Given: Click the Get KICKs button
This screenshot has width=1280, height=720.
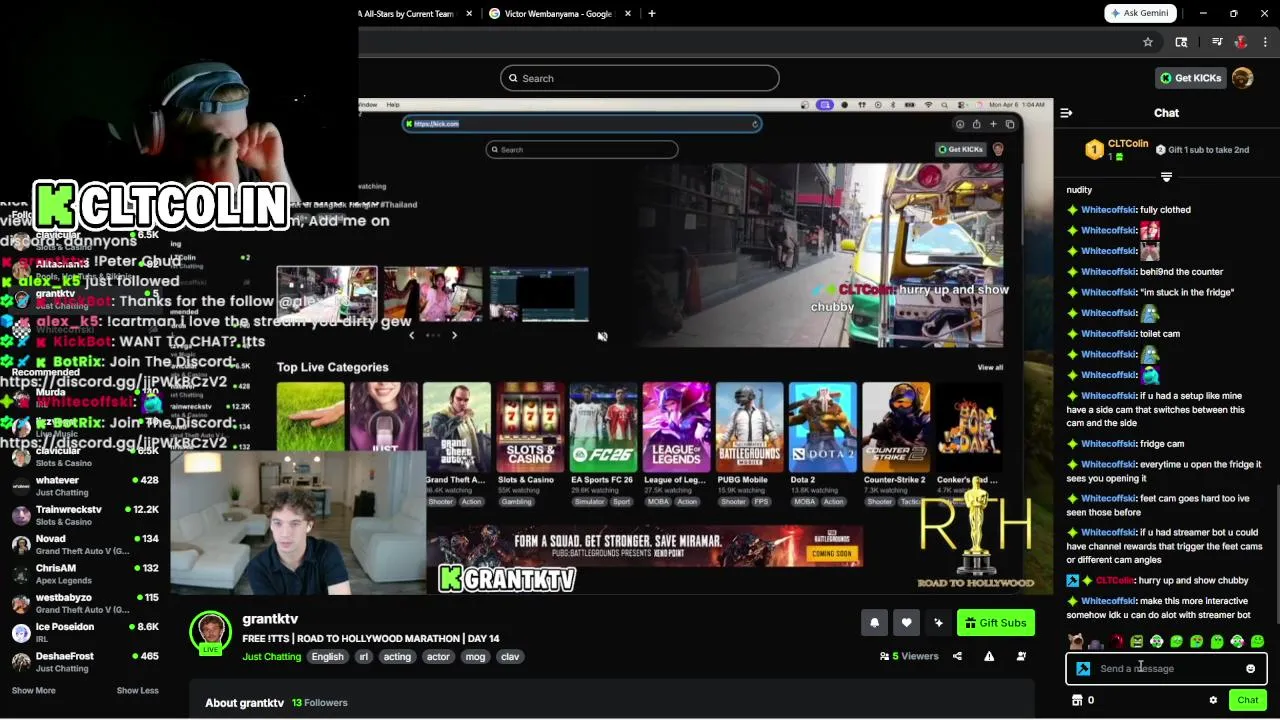Looking at the screenshot, I should click(x=1190, y=78).
